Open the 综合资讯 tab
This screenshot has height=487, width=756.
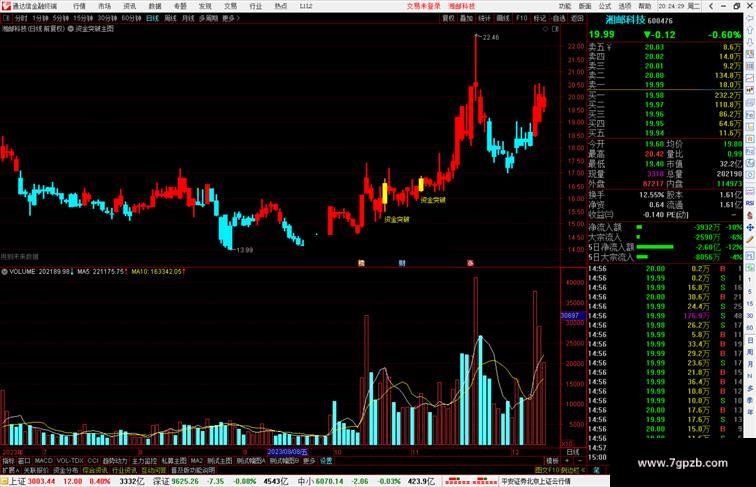pyautogui.click(x=94, y=470)
